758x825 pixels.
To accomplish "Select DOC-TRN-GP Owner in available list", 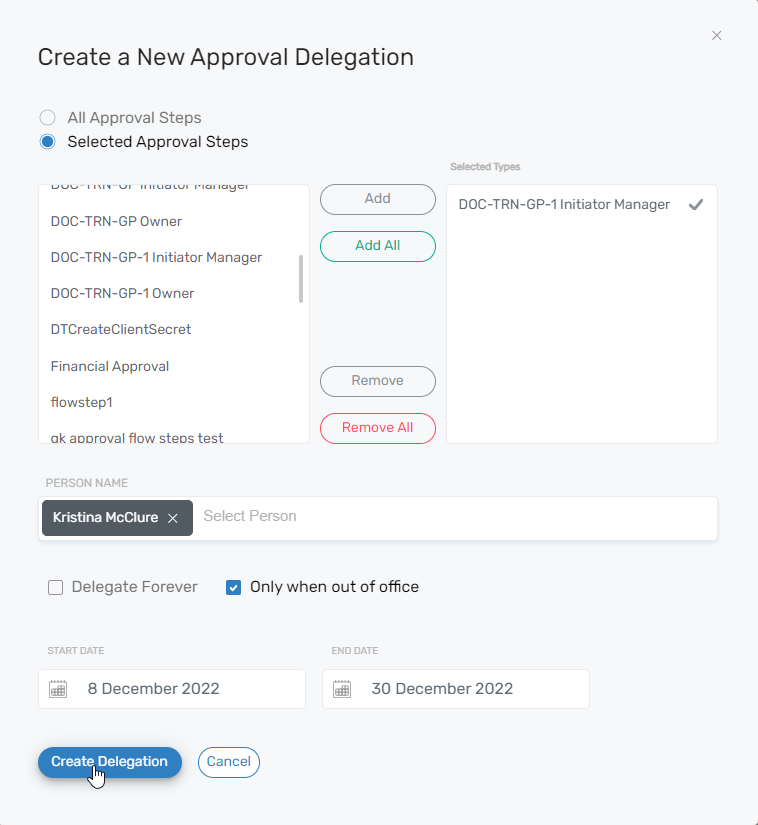I will (116, 221).
